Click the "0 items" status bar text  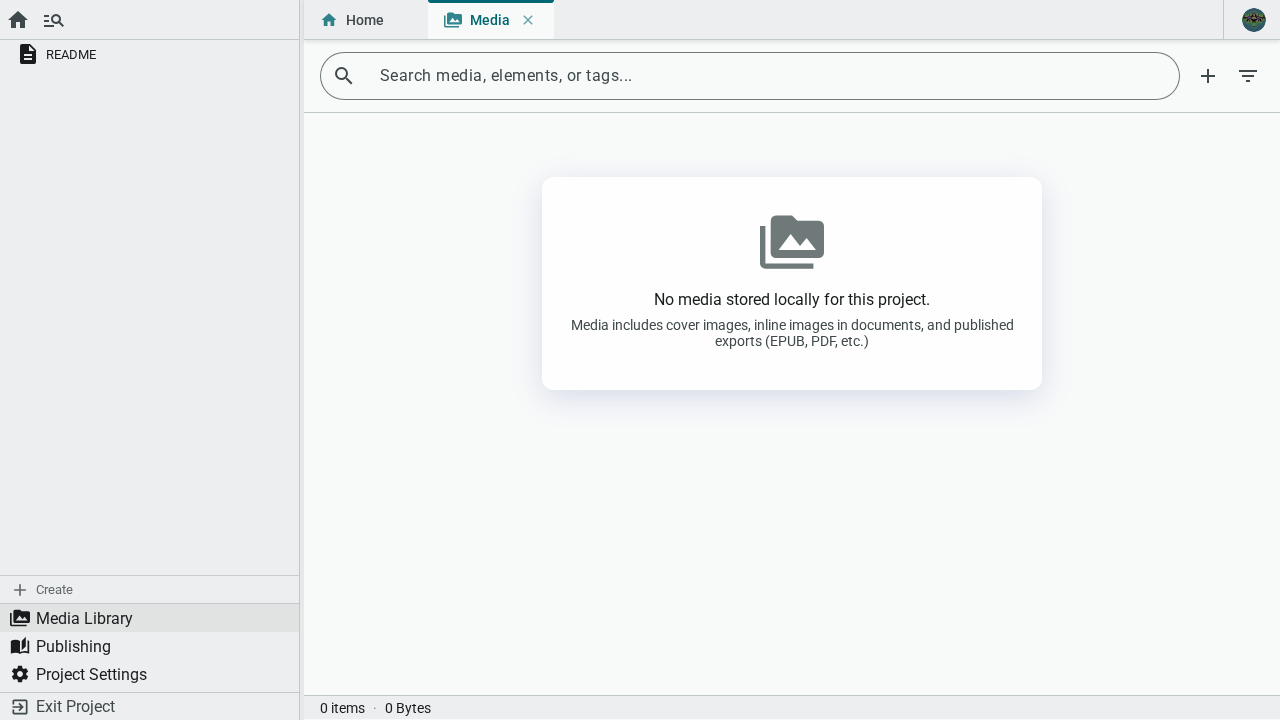tap(342, 708)
